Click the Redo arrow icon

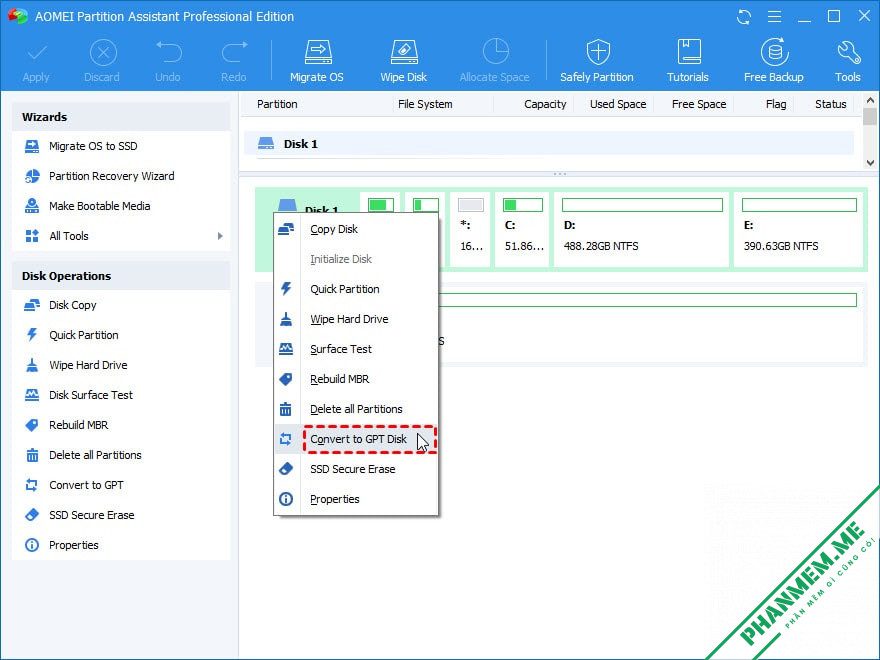point(234,53)
